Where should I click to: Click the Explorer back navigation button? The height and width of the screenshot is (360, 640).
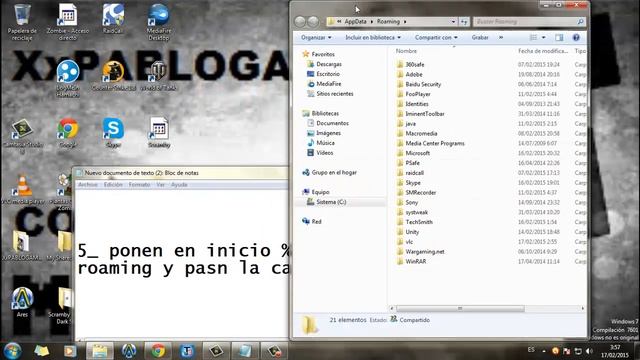coord(300,22)
